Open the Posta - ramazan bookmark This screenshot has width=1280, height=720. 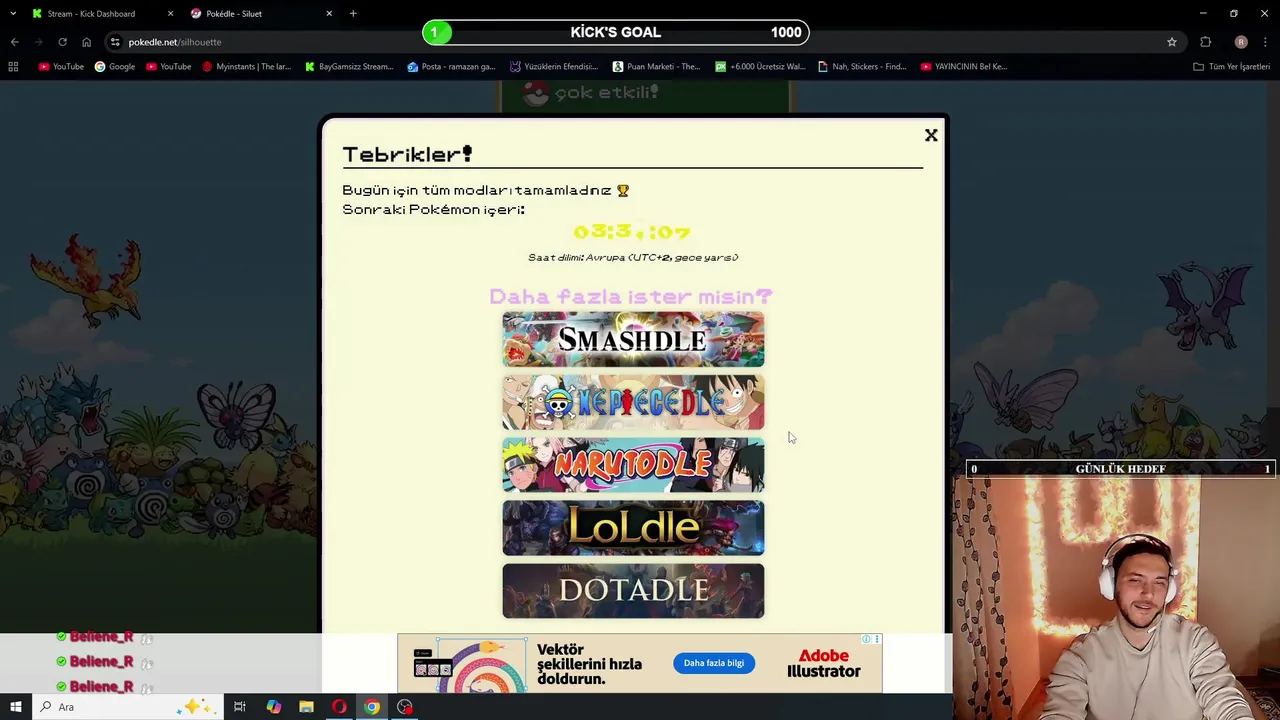point(452,67)
